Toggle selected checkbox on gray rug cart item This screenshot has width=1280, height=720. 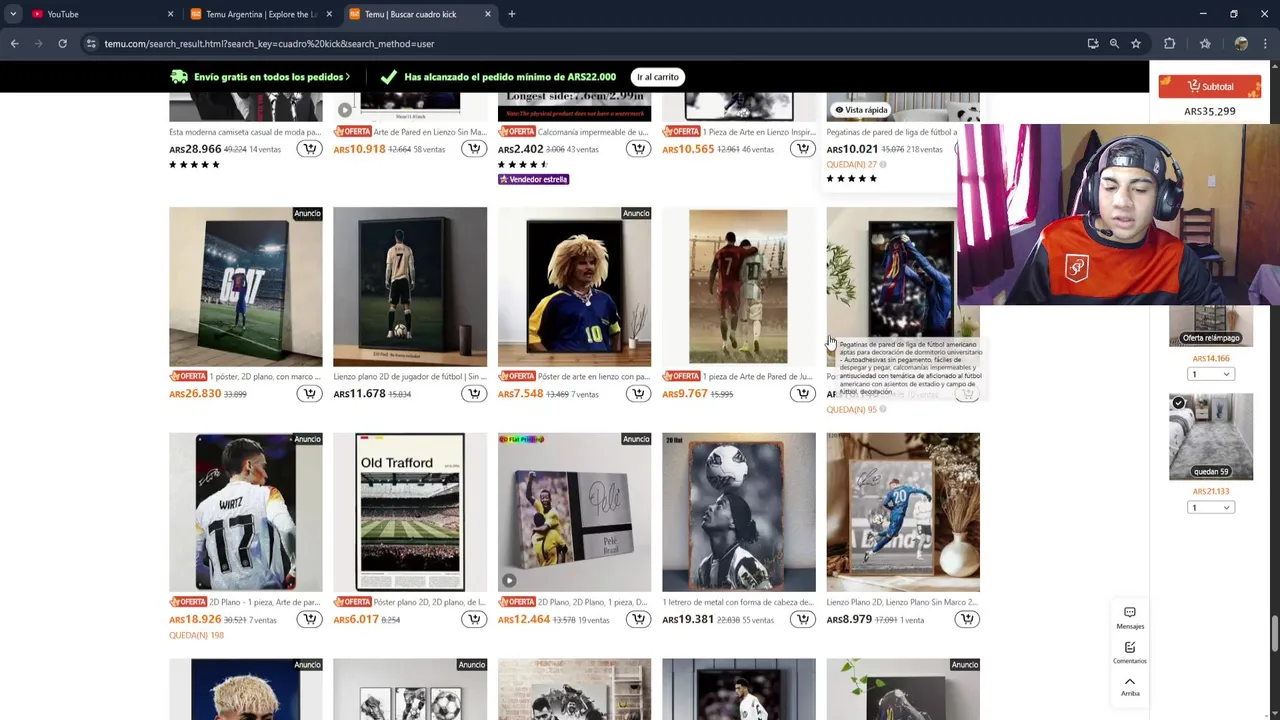pos(1179,403)
